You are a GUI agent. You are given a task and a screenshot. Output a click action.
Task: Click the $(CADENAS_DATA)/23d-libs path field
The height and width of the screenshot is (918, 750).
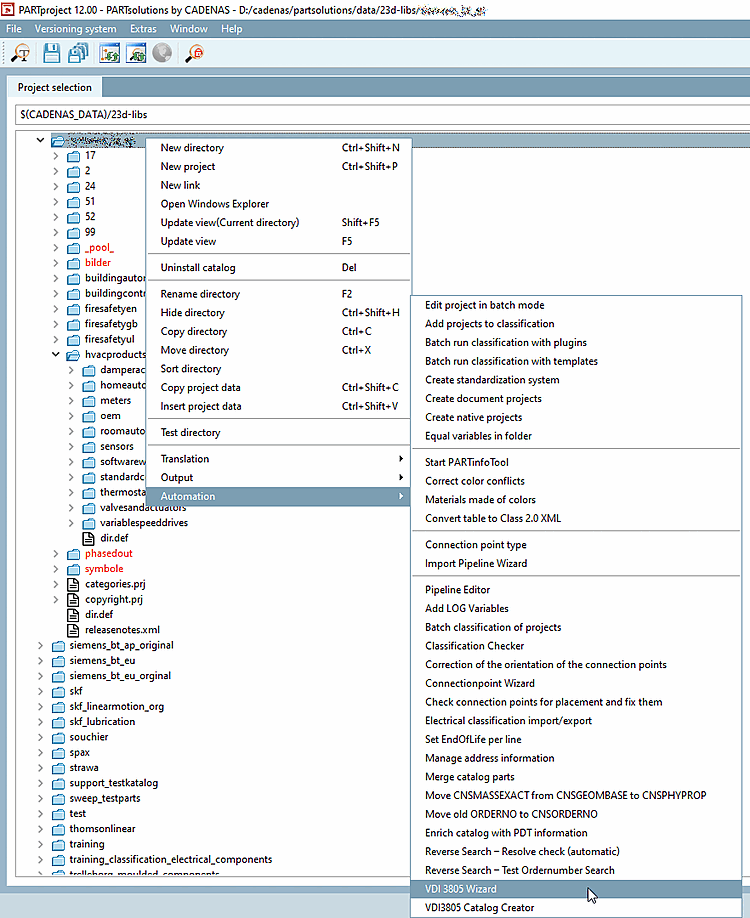click(382, 115)
